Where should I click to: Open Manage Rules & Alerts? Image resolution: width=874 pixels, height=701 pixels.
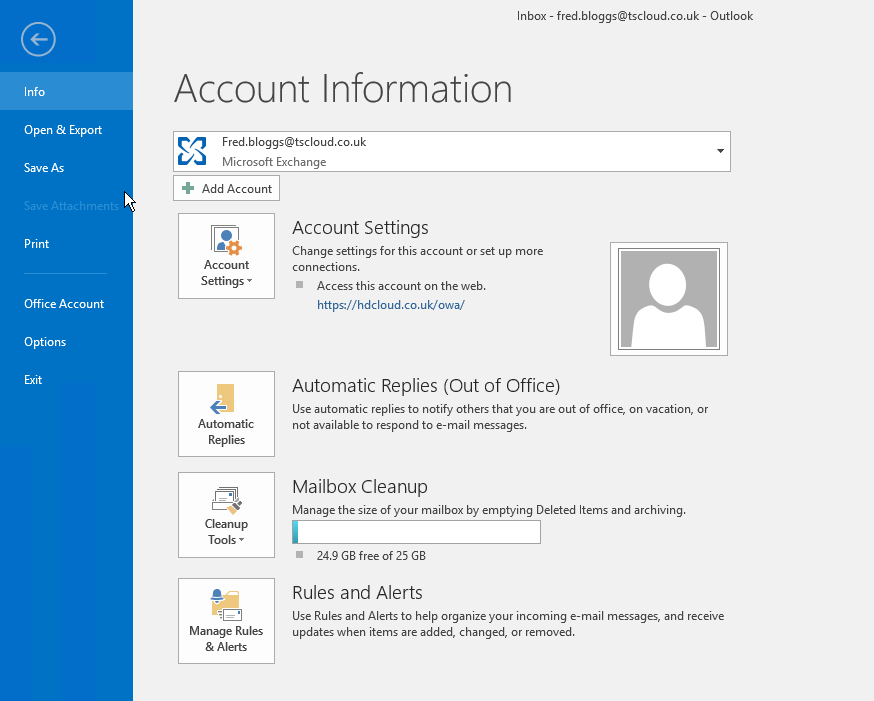[x=226, y=621]
